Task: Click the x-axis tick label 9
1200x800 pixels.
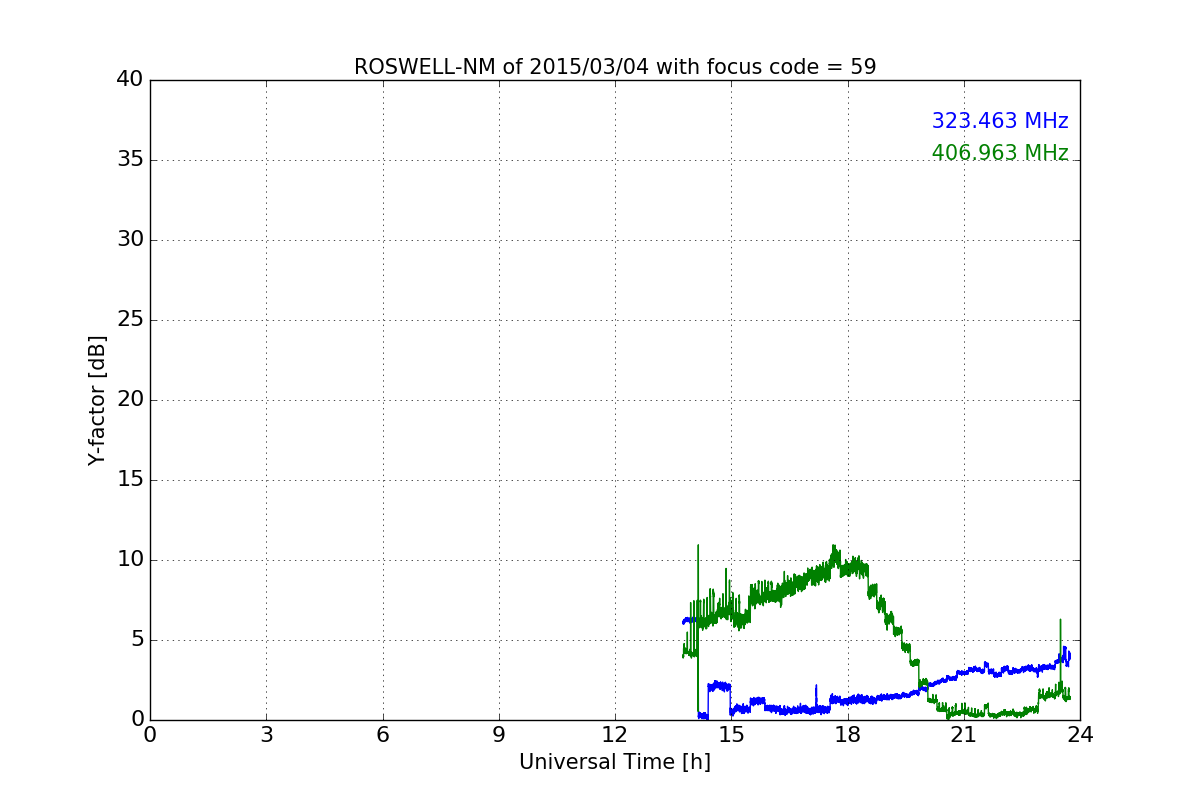Action: point(499,735)
